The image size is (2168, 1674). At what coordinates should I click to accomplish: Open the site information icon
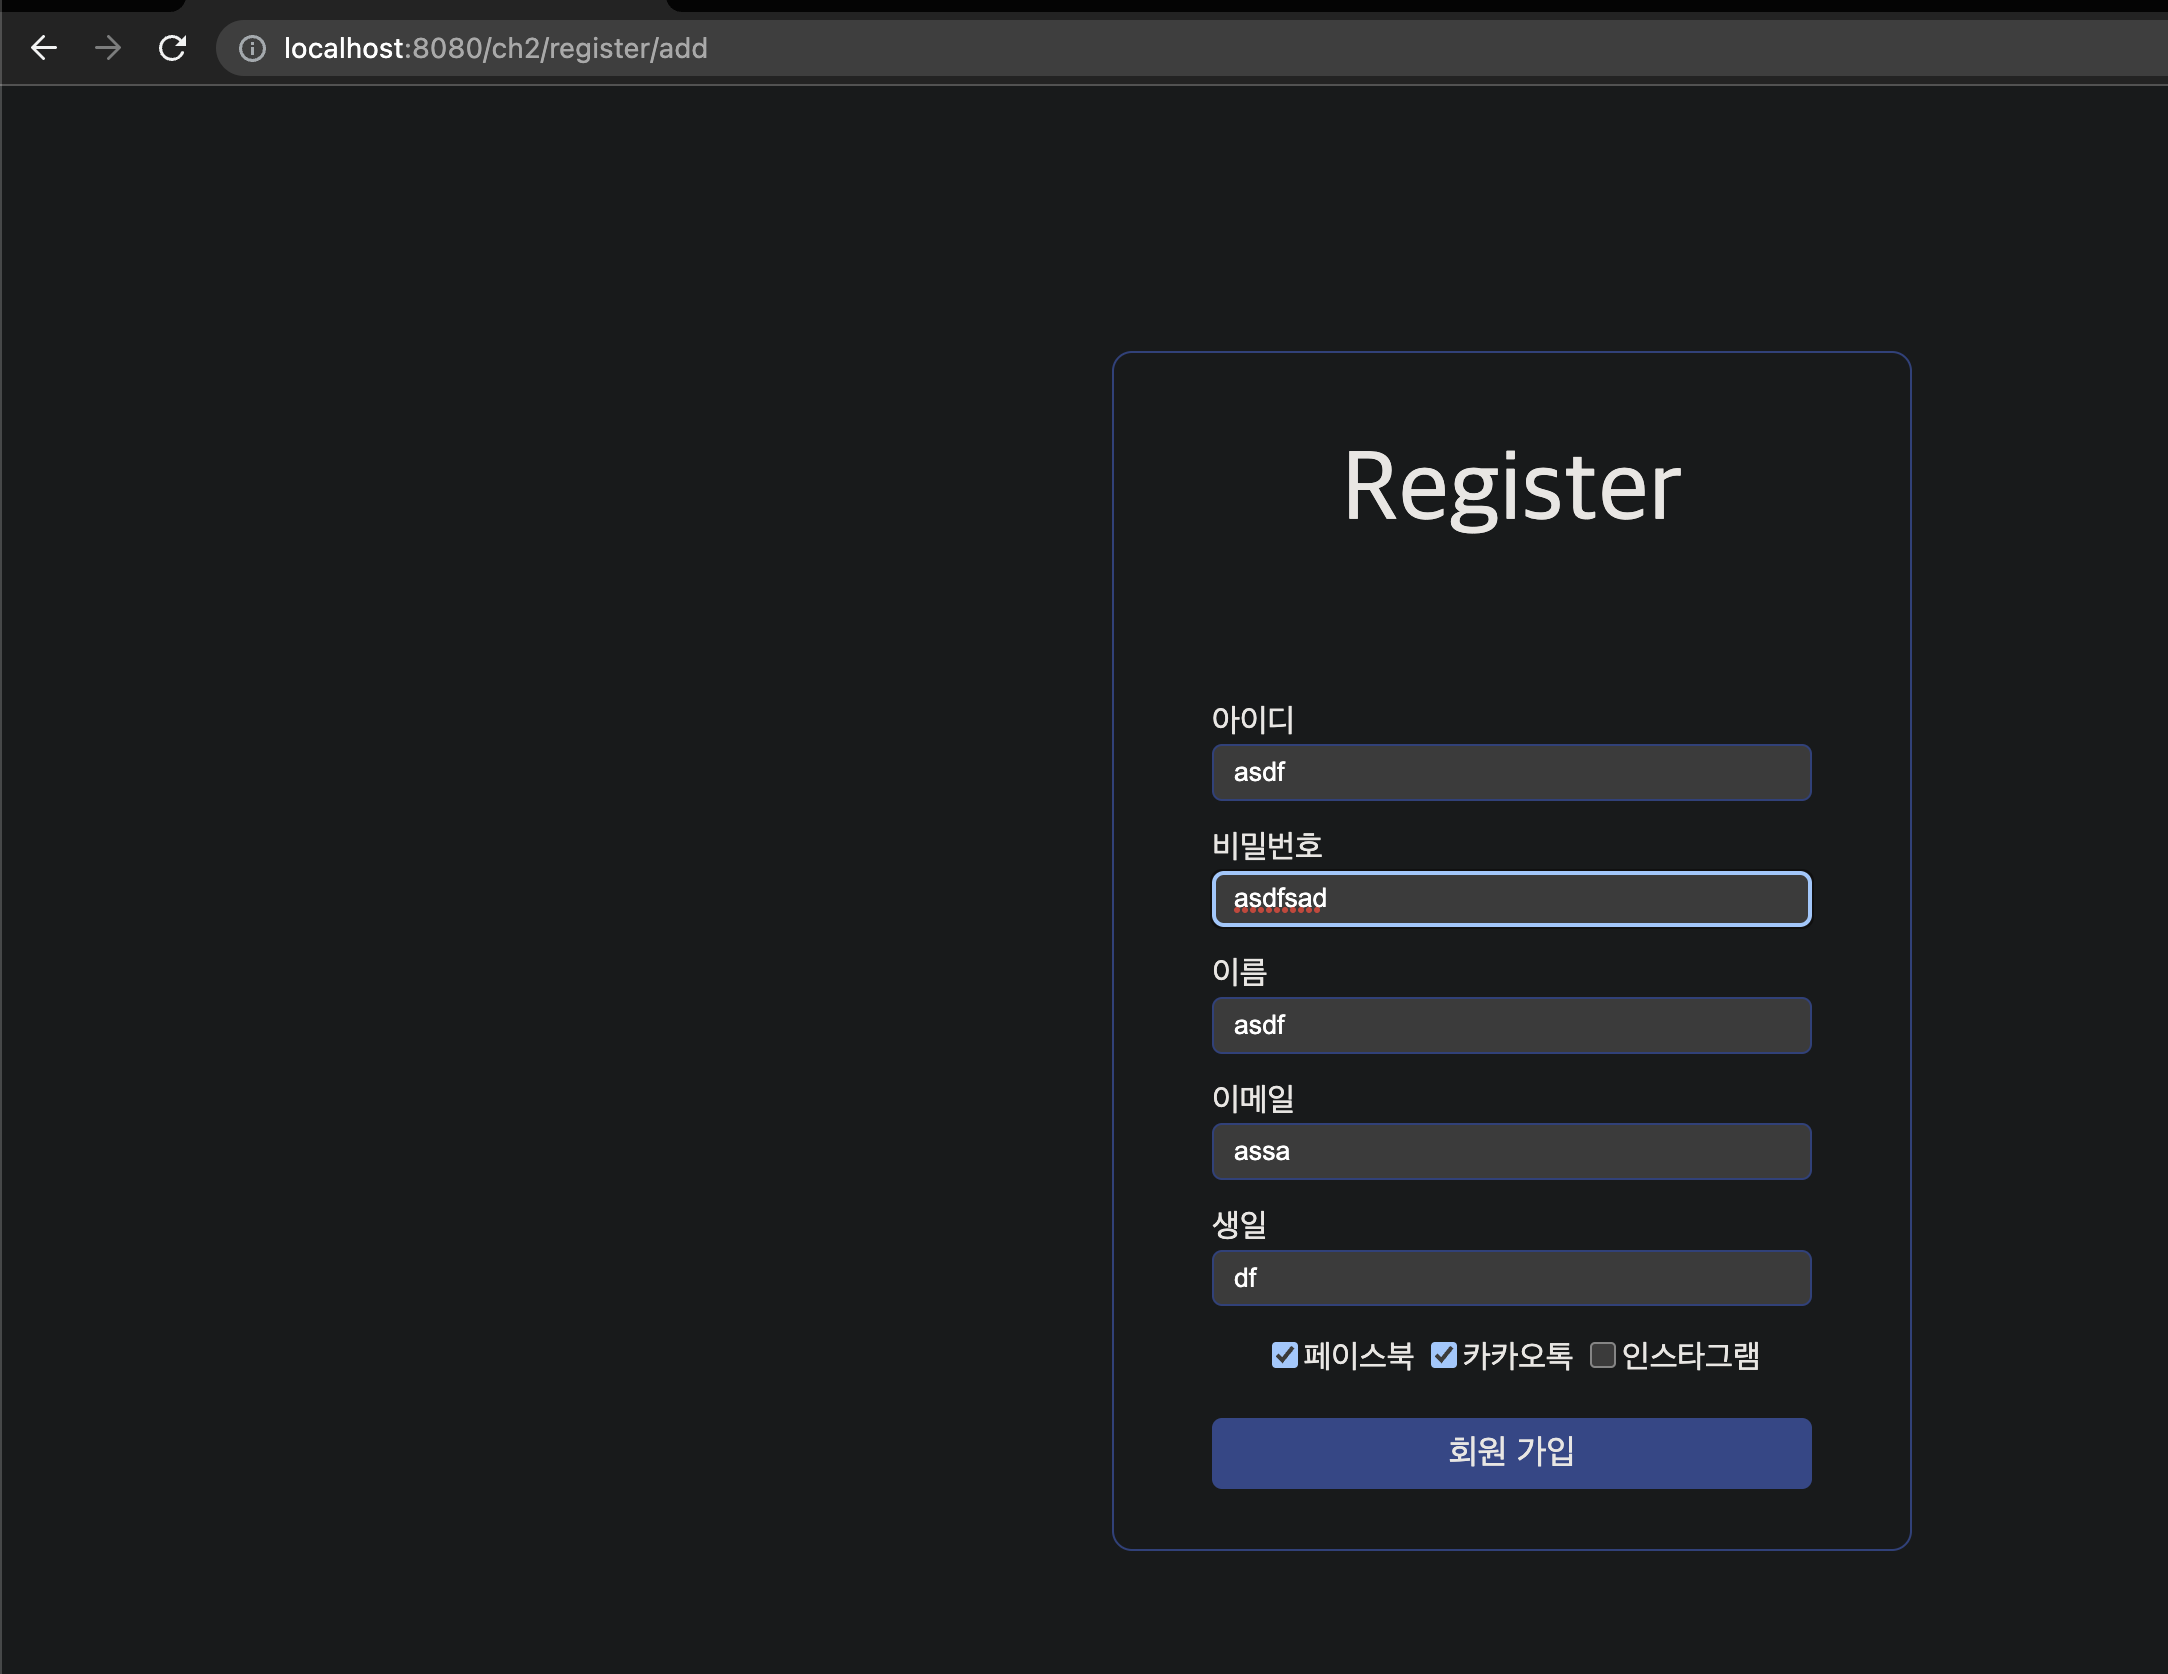pyautogui.click(x=252, y=48)
